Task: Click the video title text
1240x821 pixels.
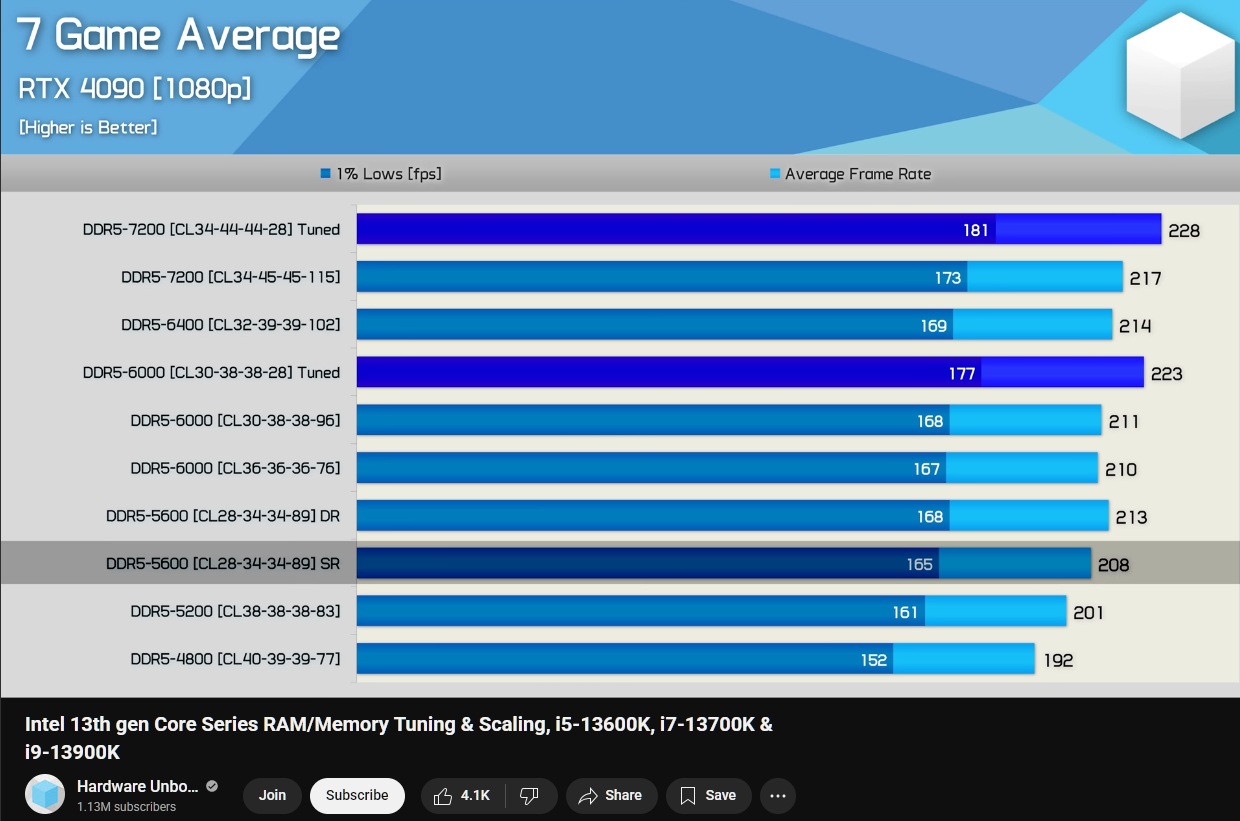Action: (399, 738)
